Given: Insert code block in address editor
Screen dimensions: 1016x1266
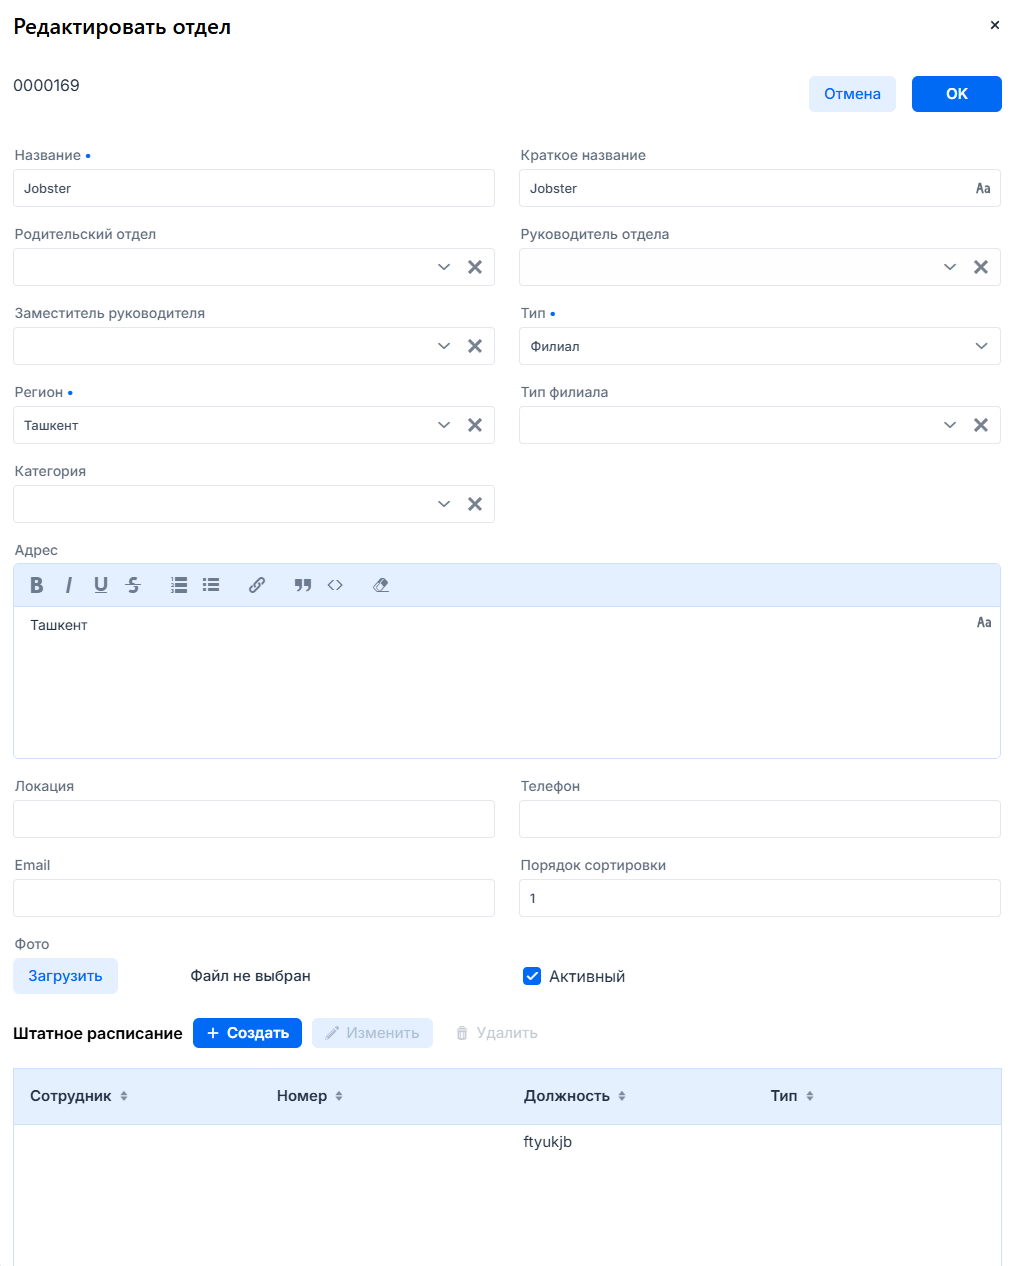Looking at the screenshot, I should click(335, 585).
